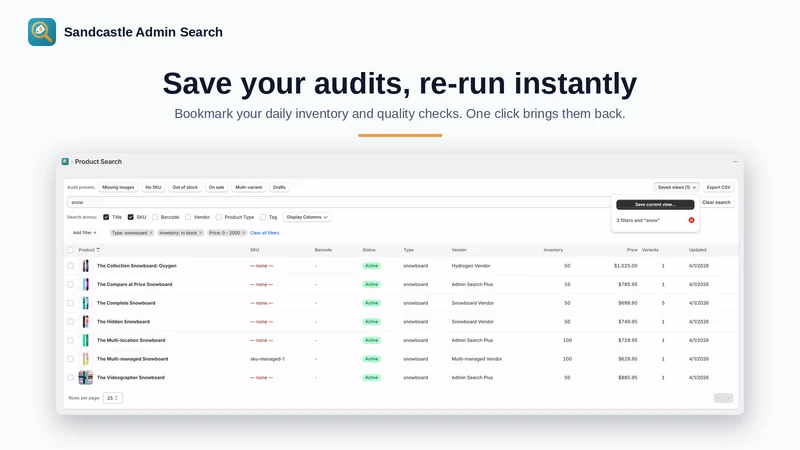The width and height of the screenshot is (800, 450).
Task: Collapse the Saved views dropdown
Action: (677, 187)
